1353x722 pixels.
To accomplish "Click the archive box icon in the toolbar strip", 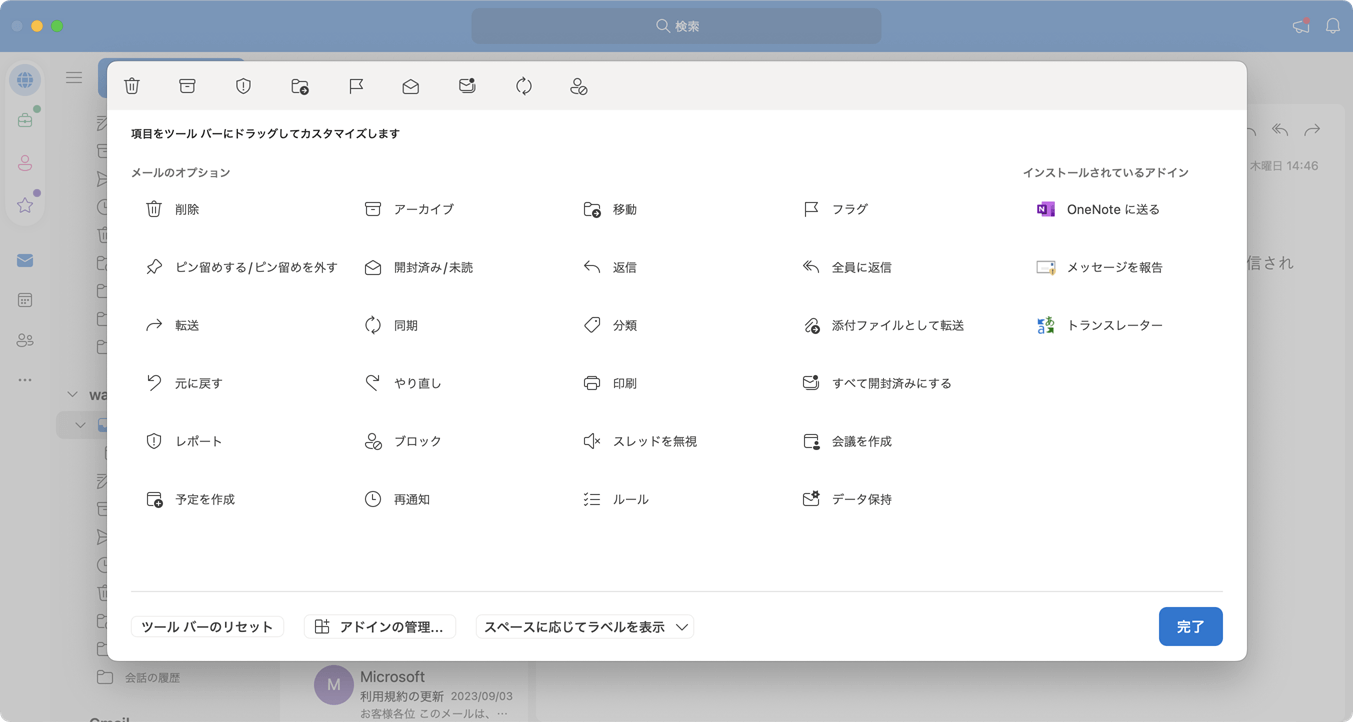I will point(187,87).
